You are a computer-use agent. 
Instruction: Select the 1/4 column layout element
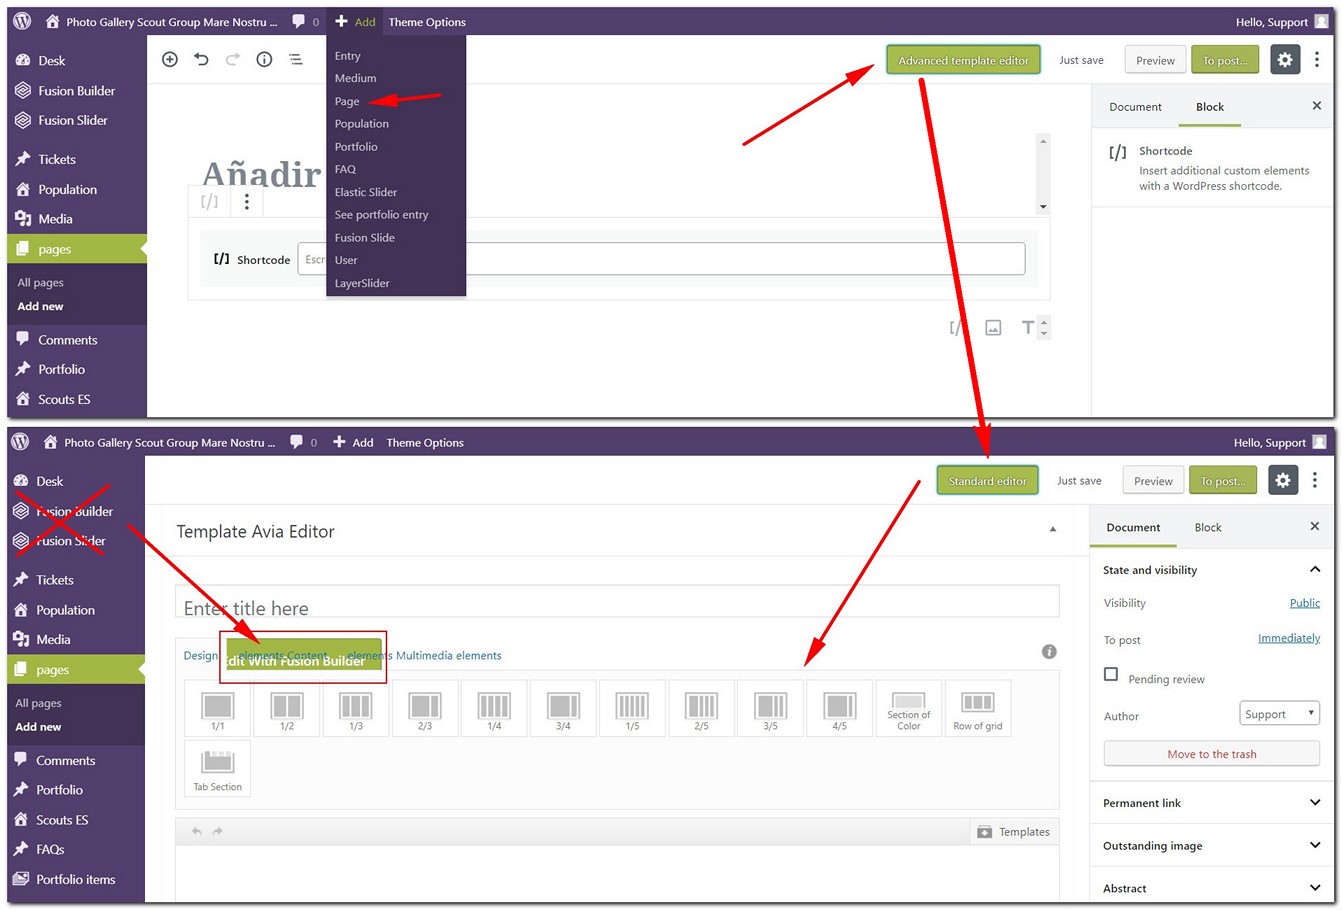[494, 709]
